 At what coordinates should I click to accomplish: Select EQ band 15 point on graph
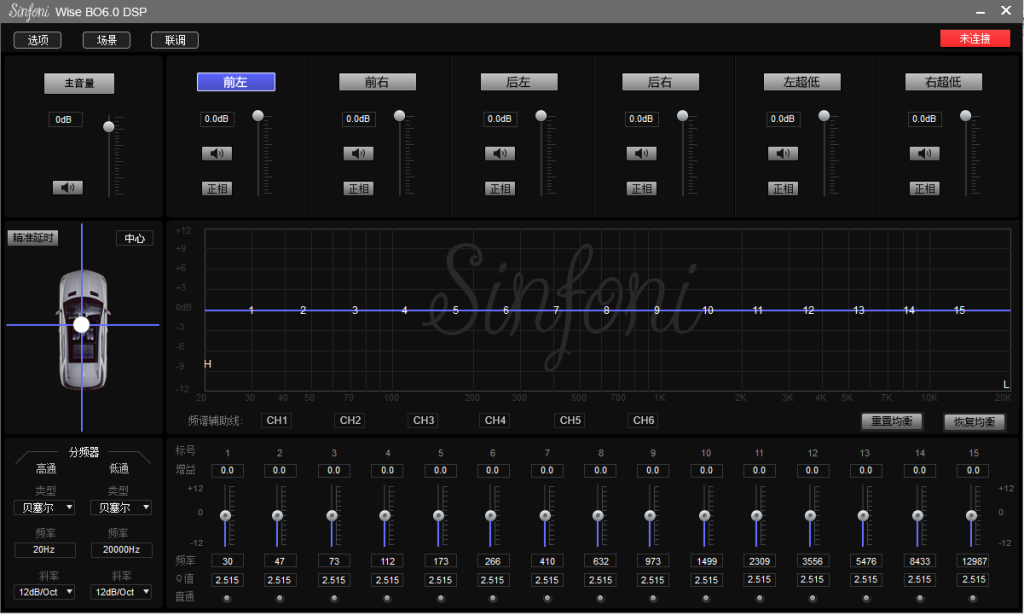[x=959, y=310]
